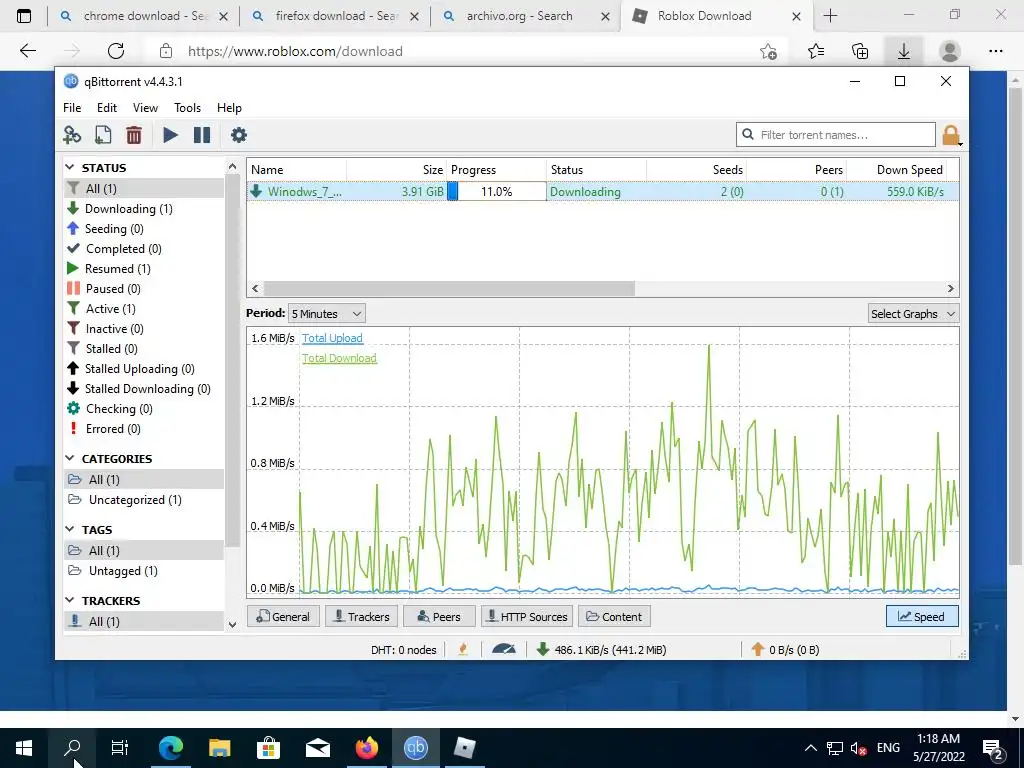This screenshot has height=768, width=1024.
Task: Open the Tools menu
Action: coord(187,108)
